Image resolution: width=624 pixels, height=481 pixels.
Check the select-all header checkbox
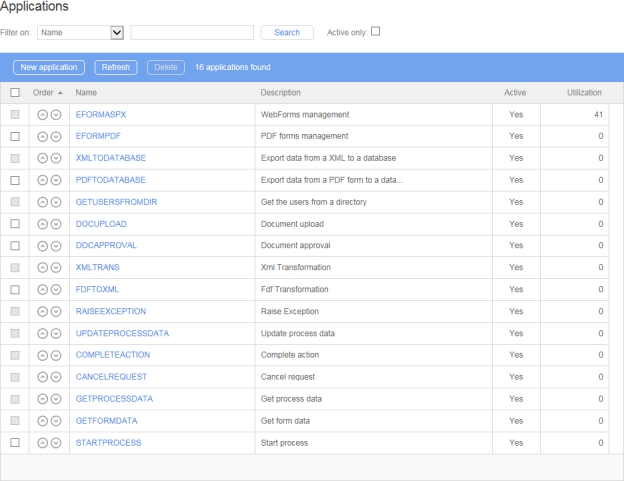click(14, 93)
